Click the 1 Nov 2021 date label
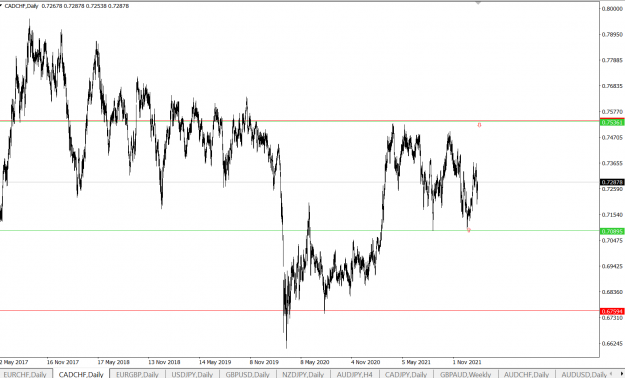The height and width of the screenshot is (378, 625). pos(467,362)
